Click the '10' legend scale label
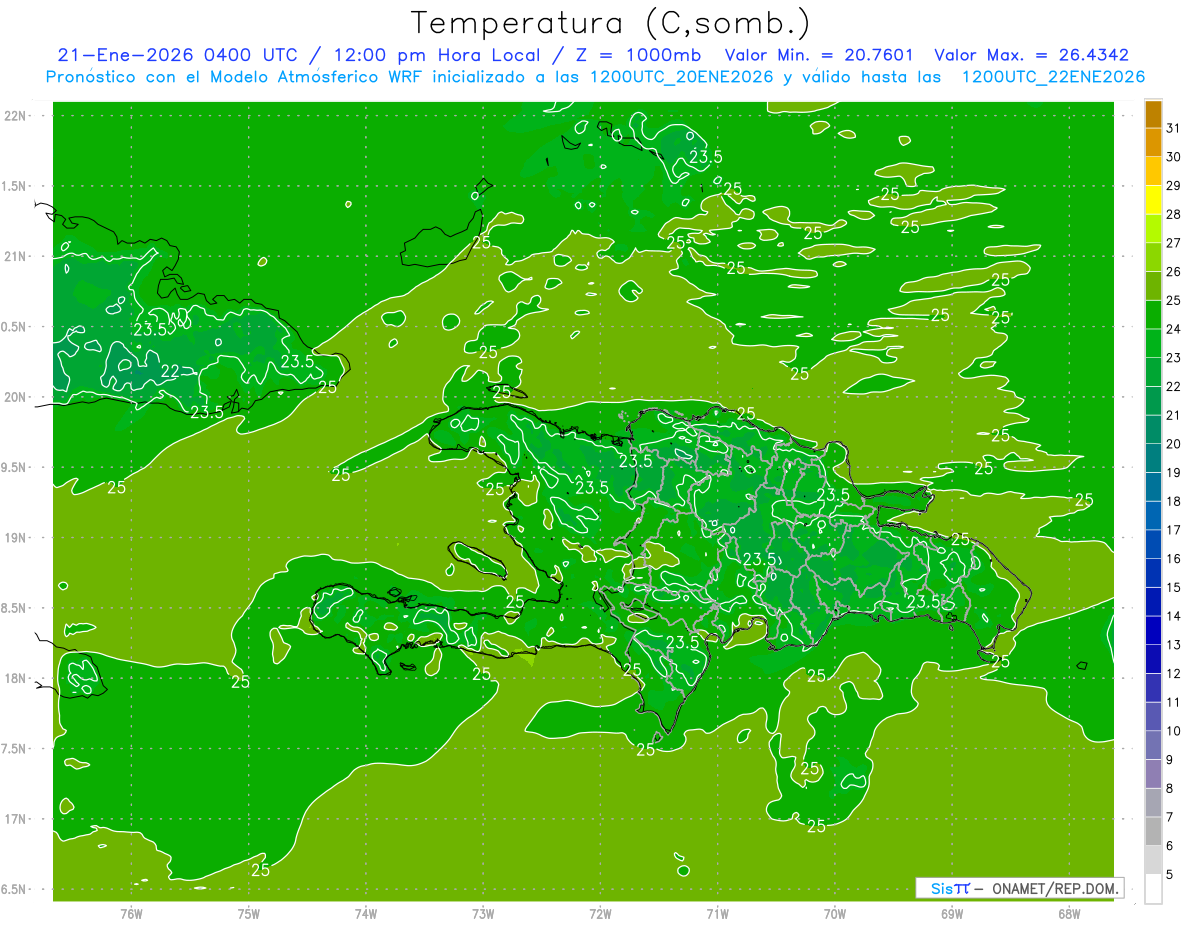 point(1174,731)
